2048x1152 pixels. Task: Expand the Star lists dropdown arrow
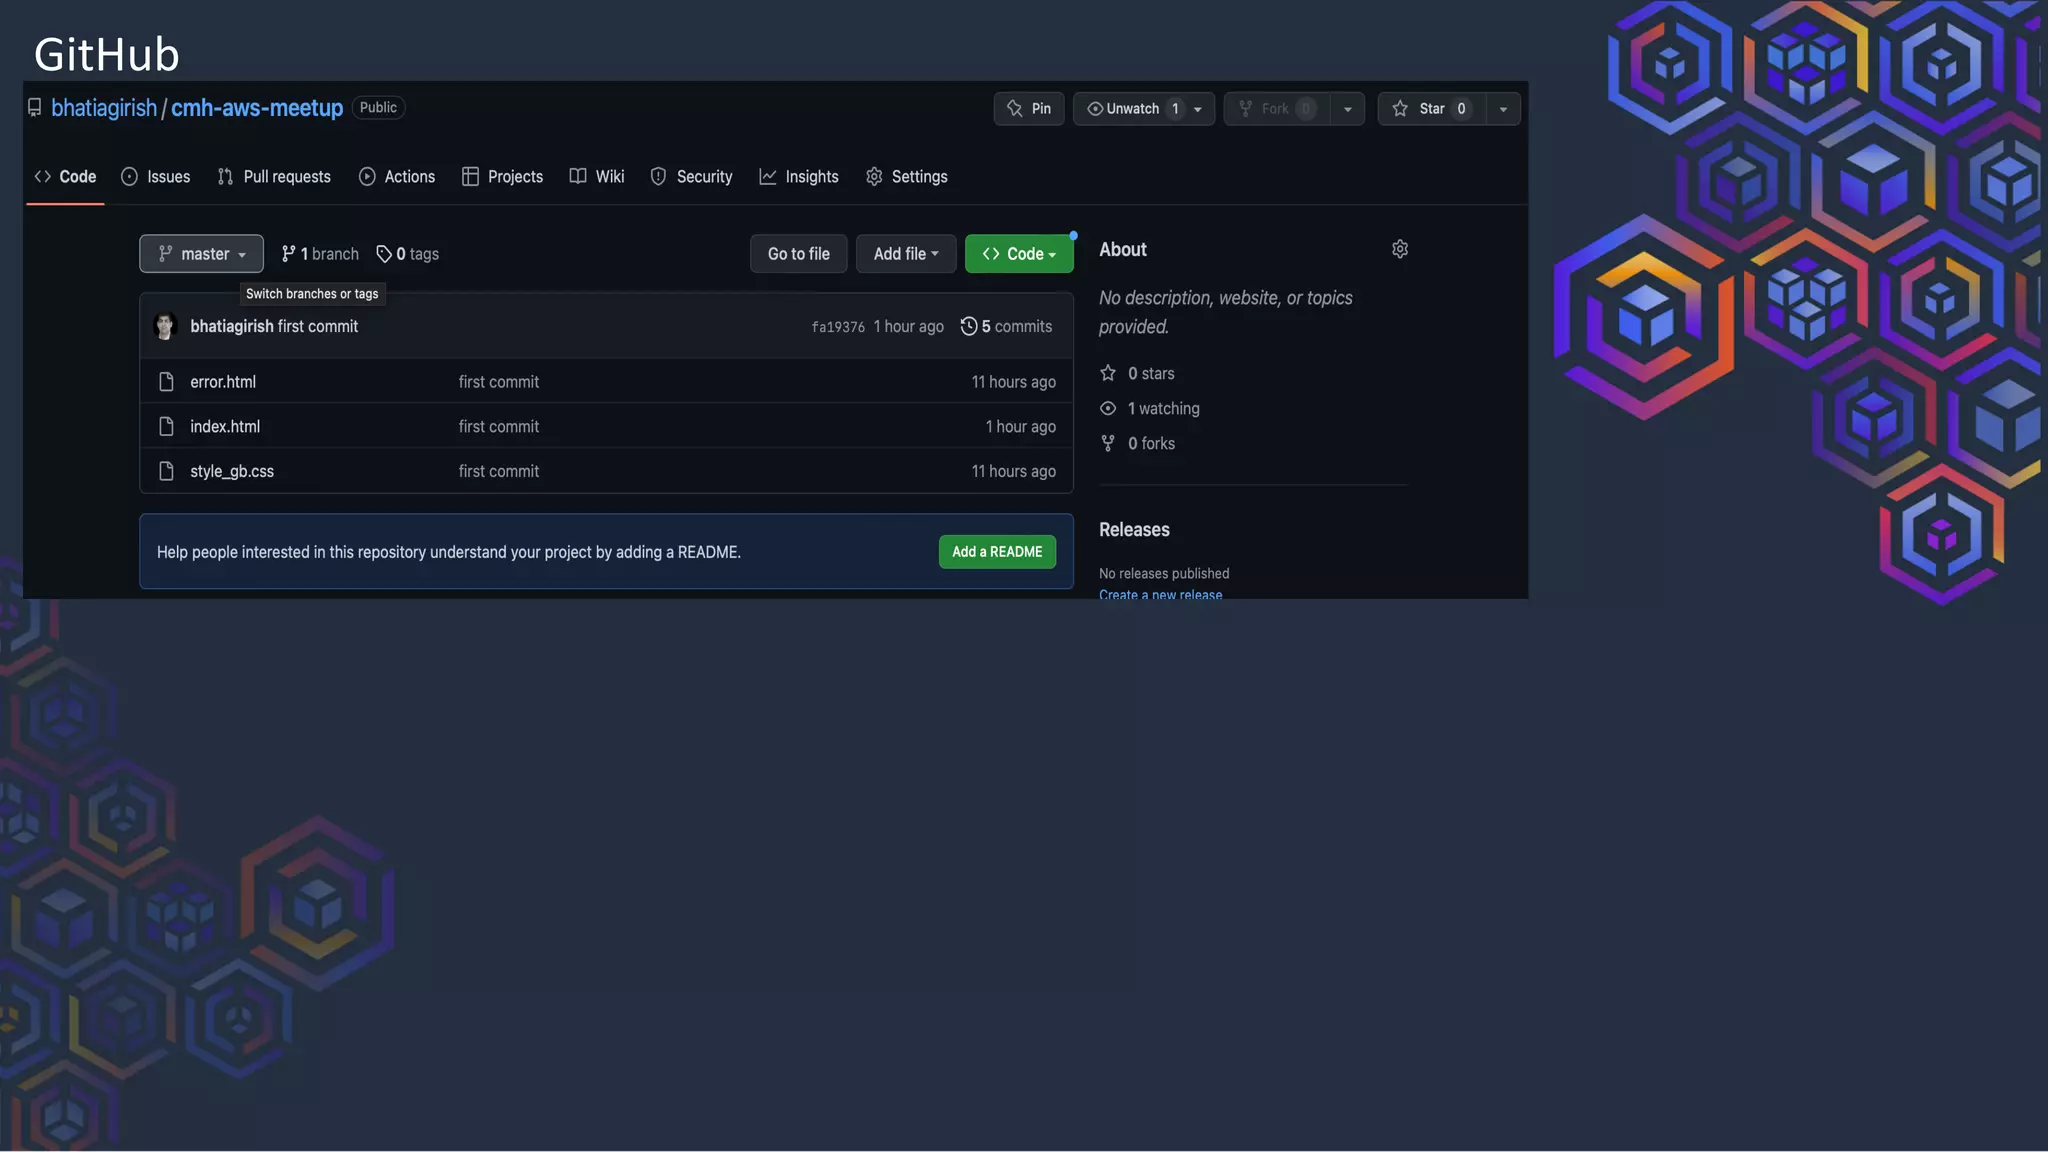click(x=1503, y=109)
